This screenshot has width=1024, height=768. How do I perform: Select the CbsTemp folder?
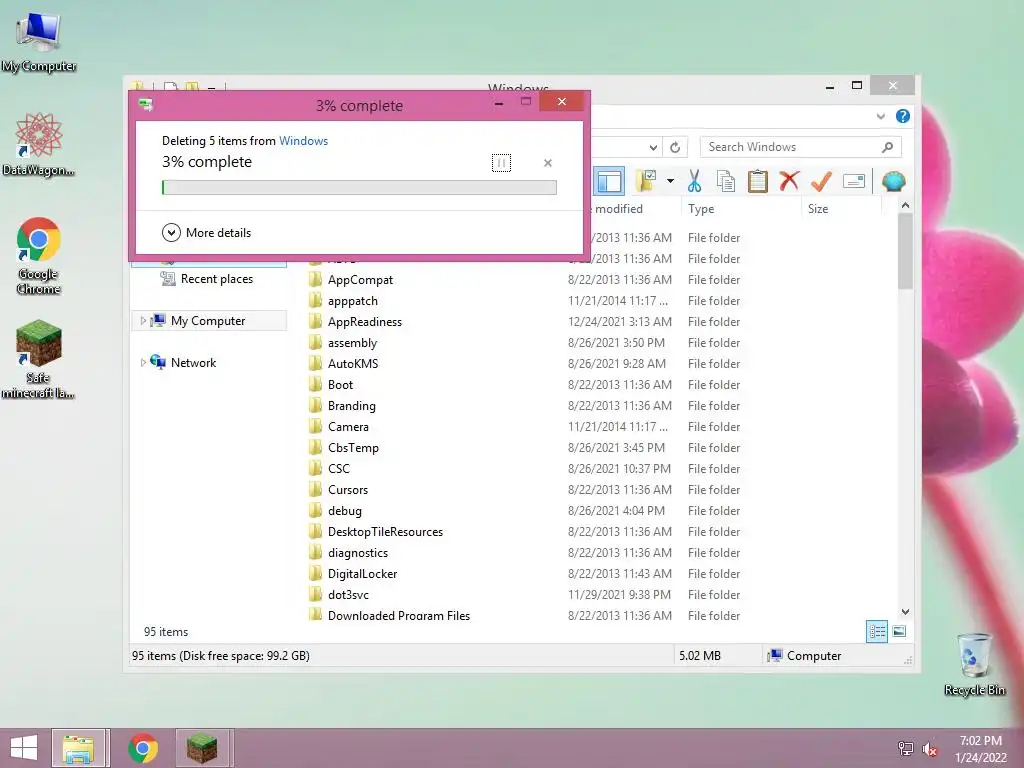pyautogui.click(x=353, y=447)
